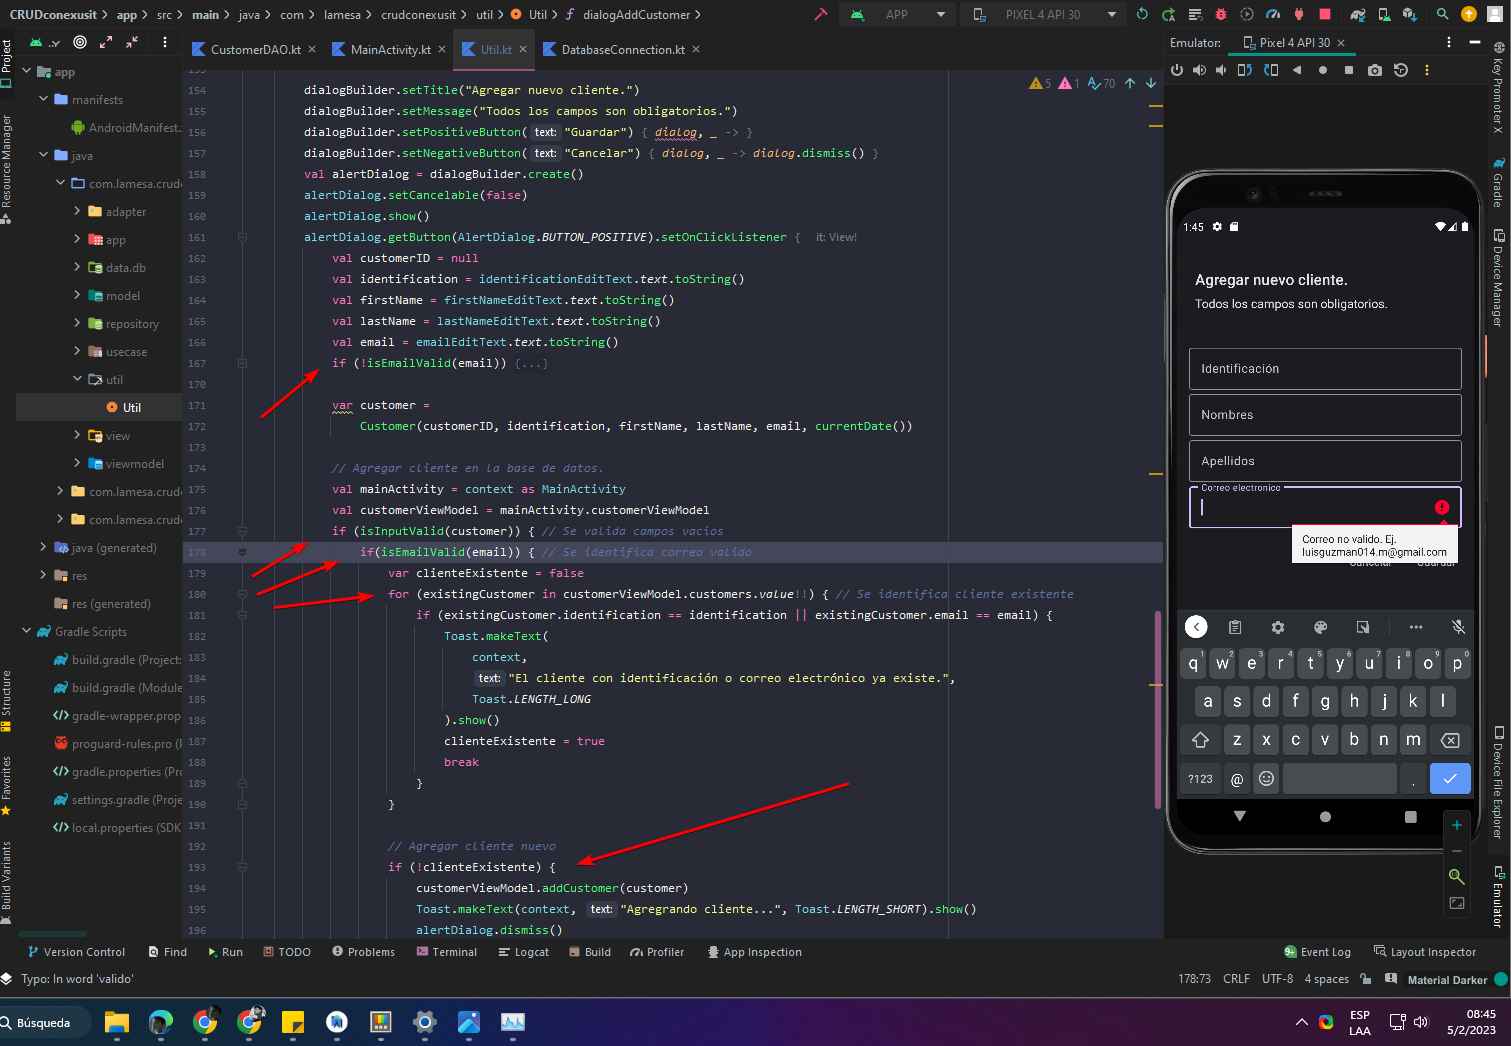Build the project with the hammer icon
Screen dimensions: 1511x1046
pyautogui.click(x=820, y=14)
